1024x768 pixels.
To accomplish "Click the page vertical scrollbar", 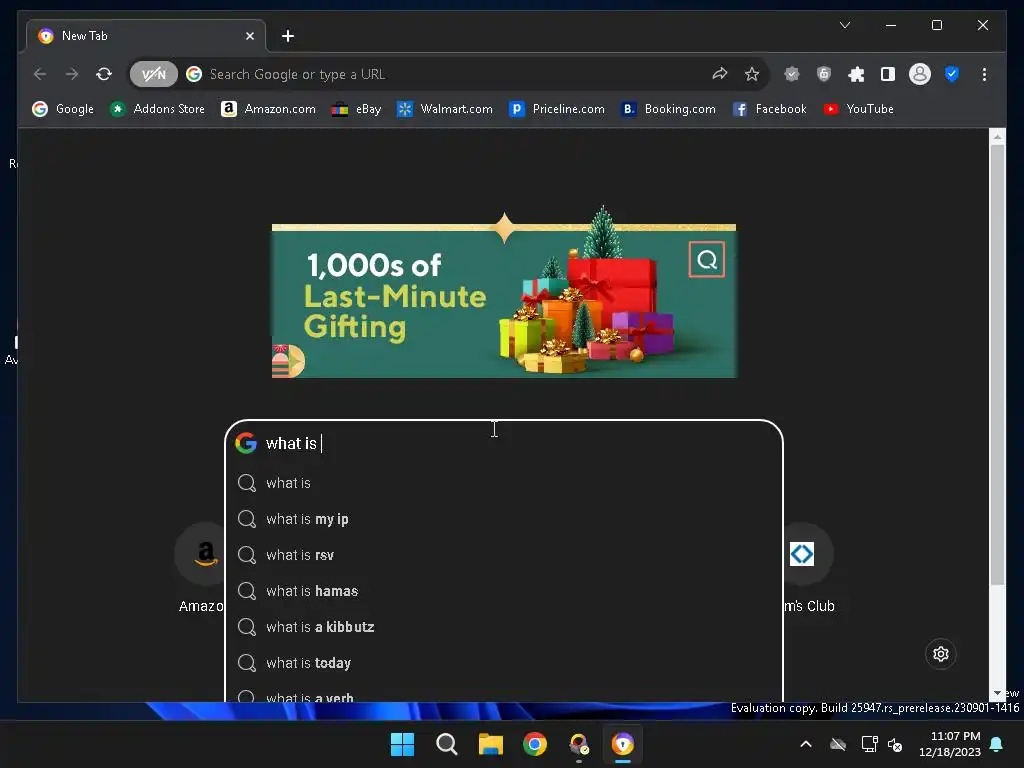I will coord(997,364).
